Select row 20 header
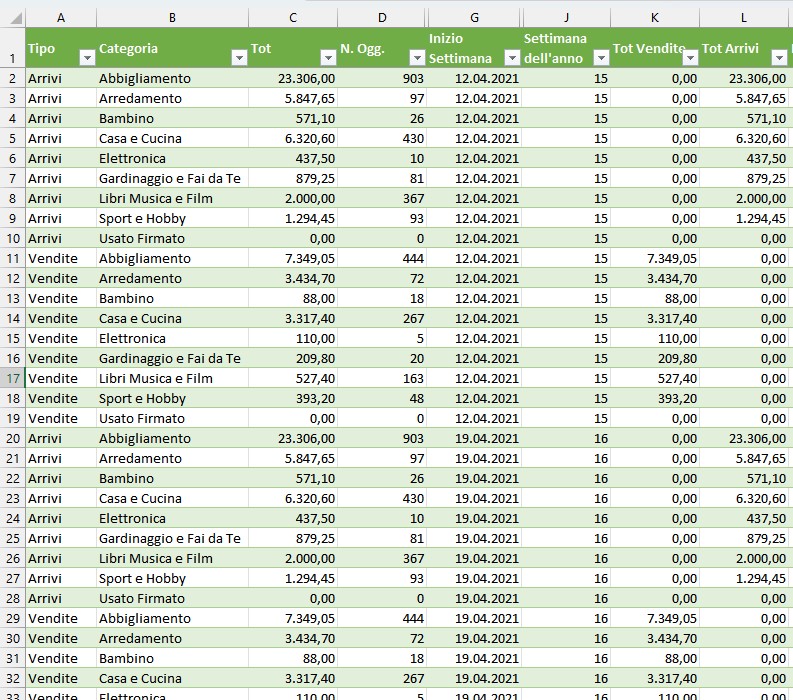 [x=13, y=439]
